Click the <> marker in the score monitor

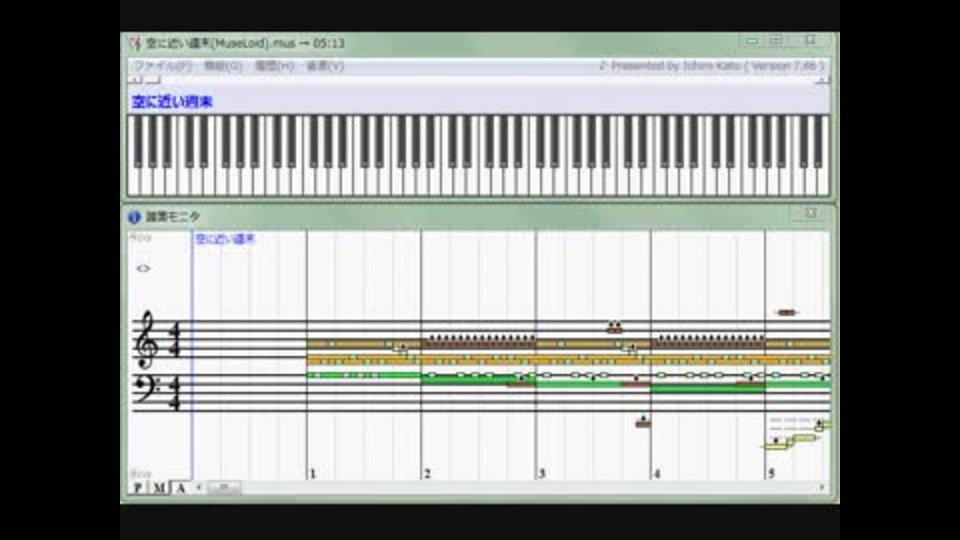(143, 268)
